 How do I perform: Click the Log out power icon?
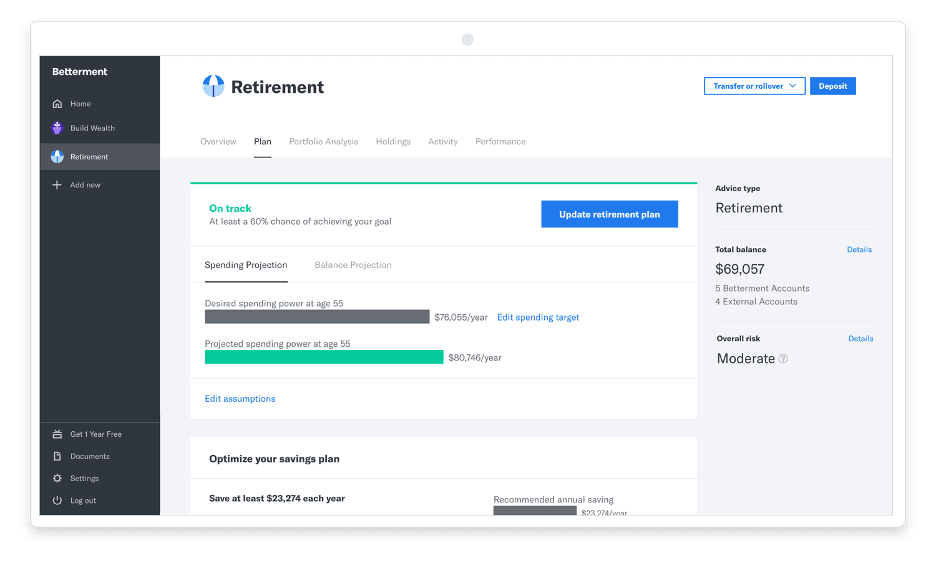tap(57, 501)
